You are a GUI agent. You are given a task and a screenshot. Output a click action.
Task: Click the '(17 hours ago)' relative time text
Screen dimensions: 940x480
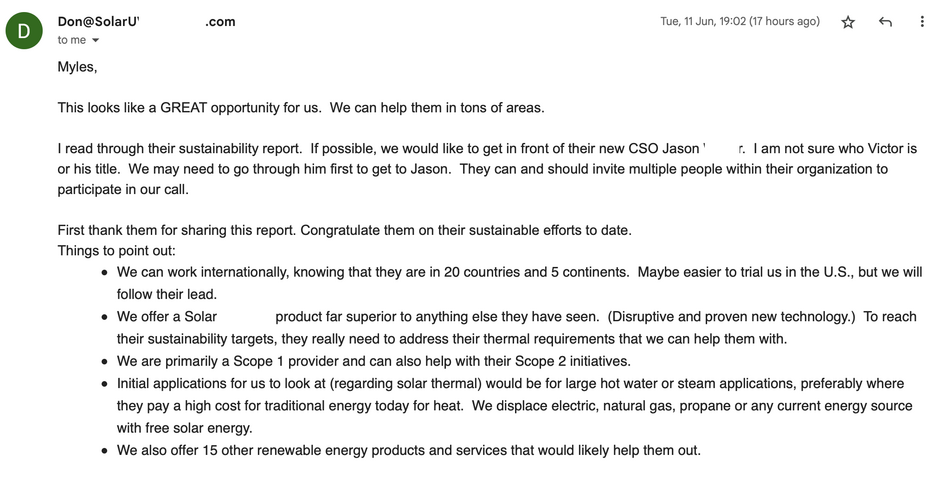[783, 22]
